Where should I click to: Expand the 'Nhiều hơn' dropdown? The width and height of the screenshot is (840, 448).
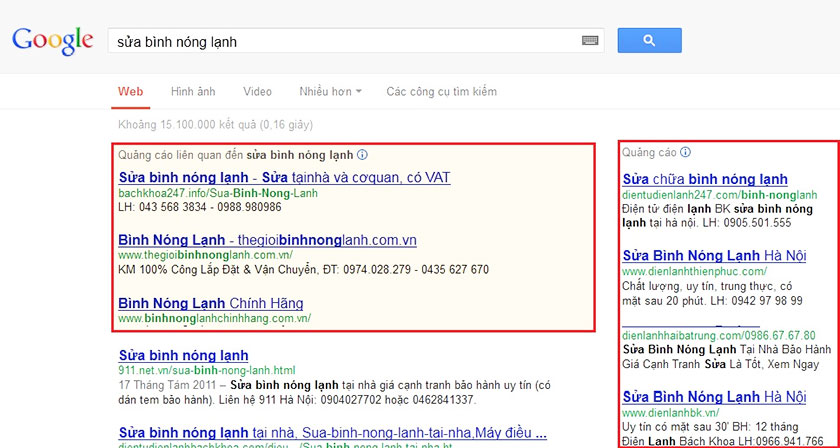coord(330,92)
